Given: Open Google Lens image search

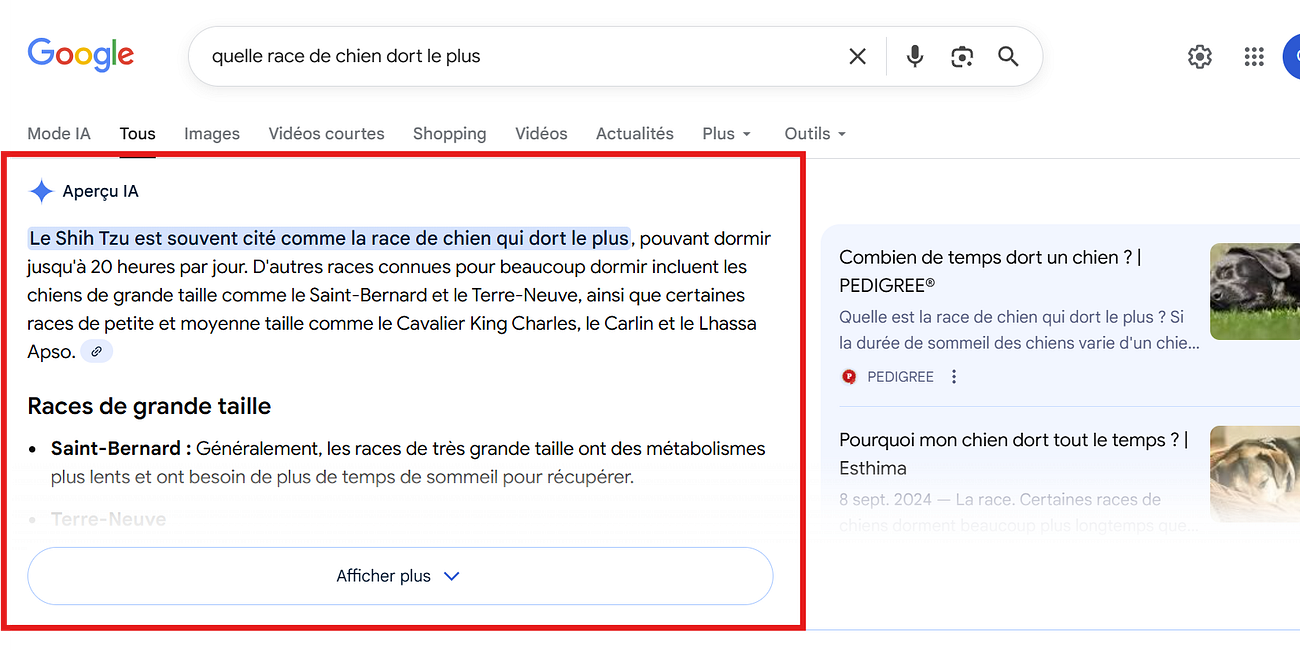Looking at the screenshot, I should click(962, 57).
